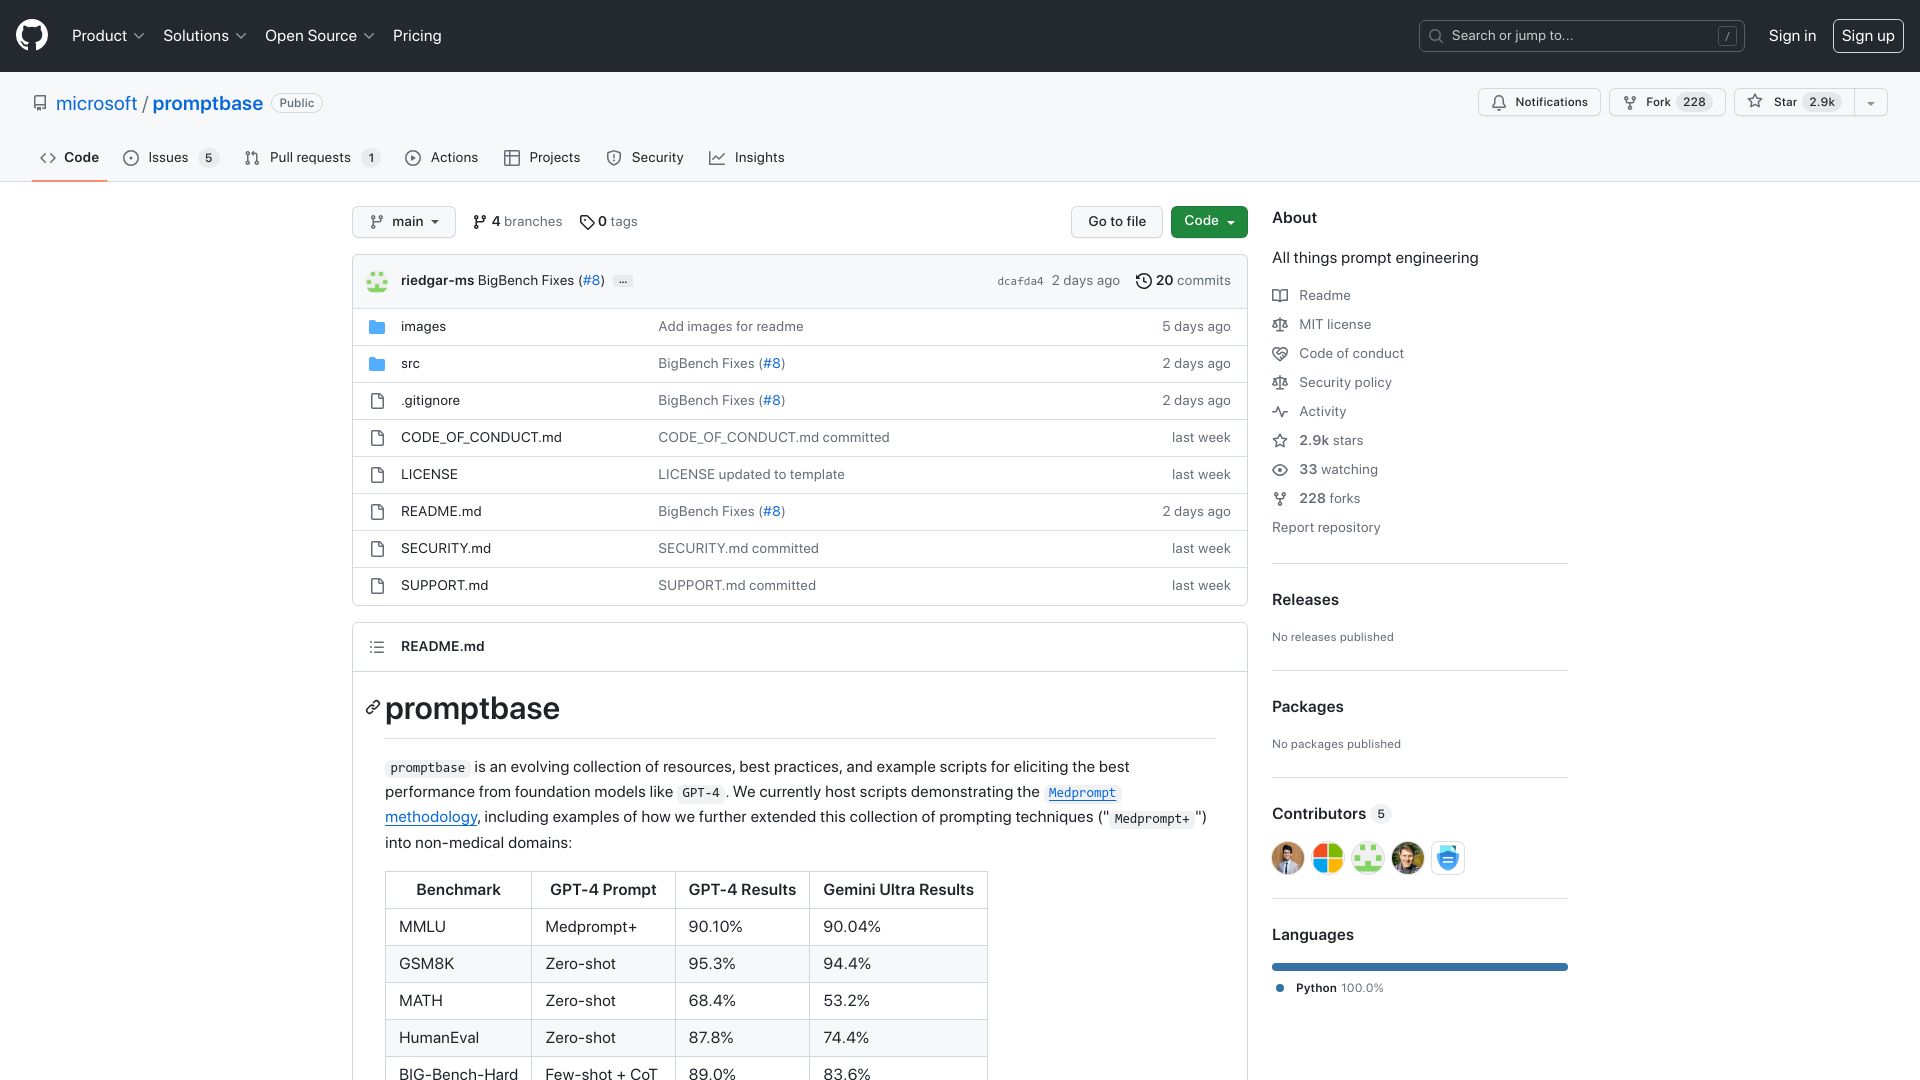
Task: Fork the repository
Action: [1666, 102]
